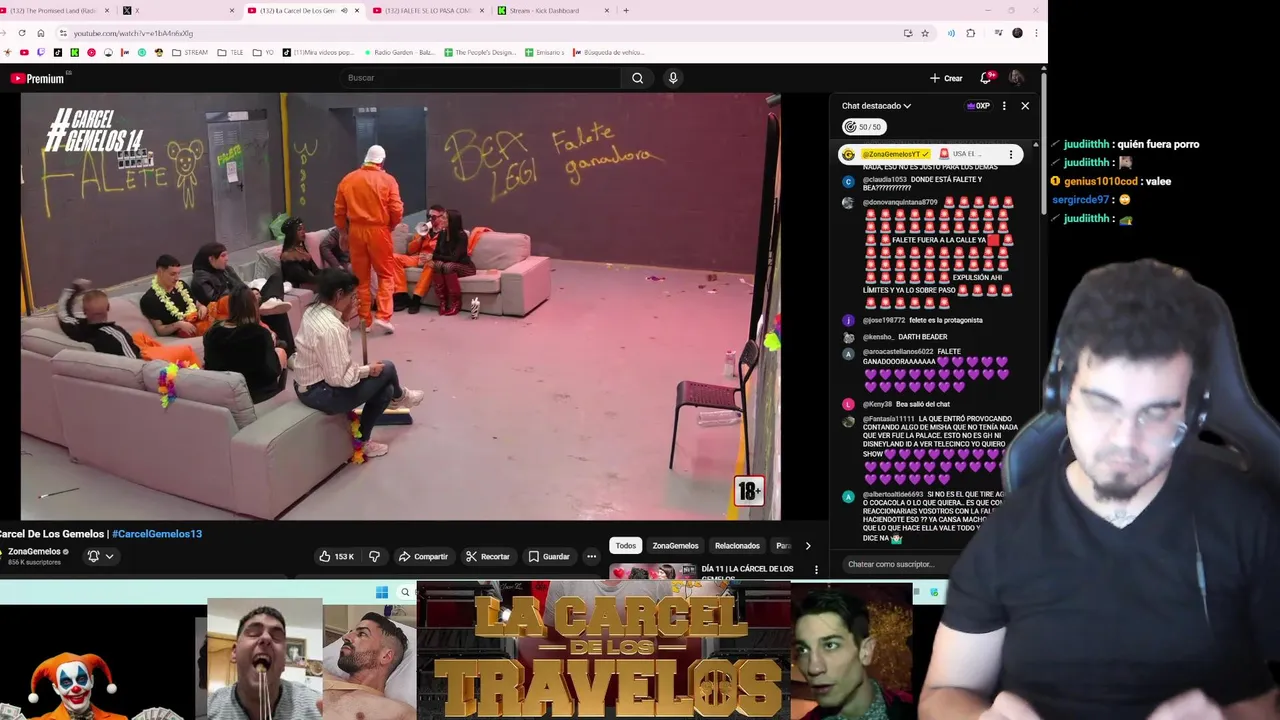Toggle the subscription notification bell
1280x720 pixels.
(93, 556)
